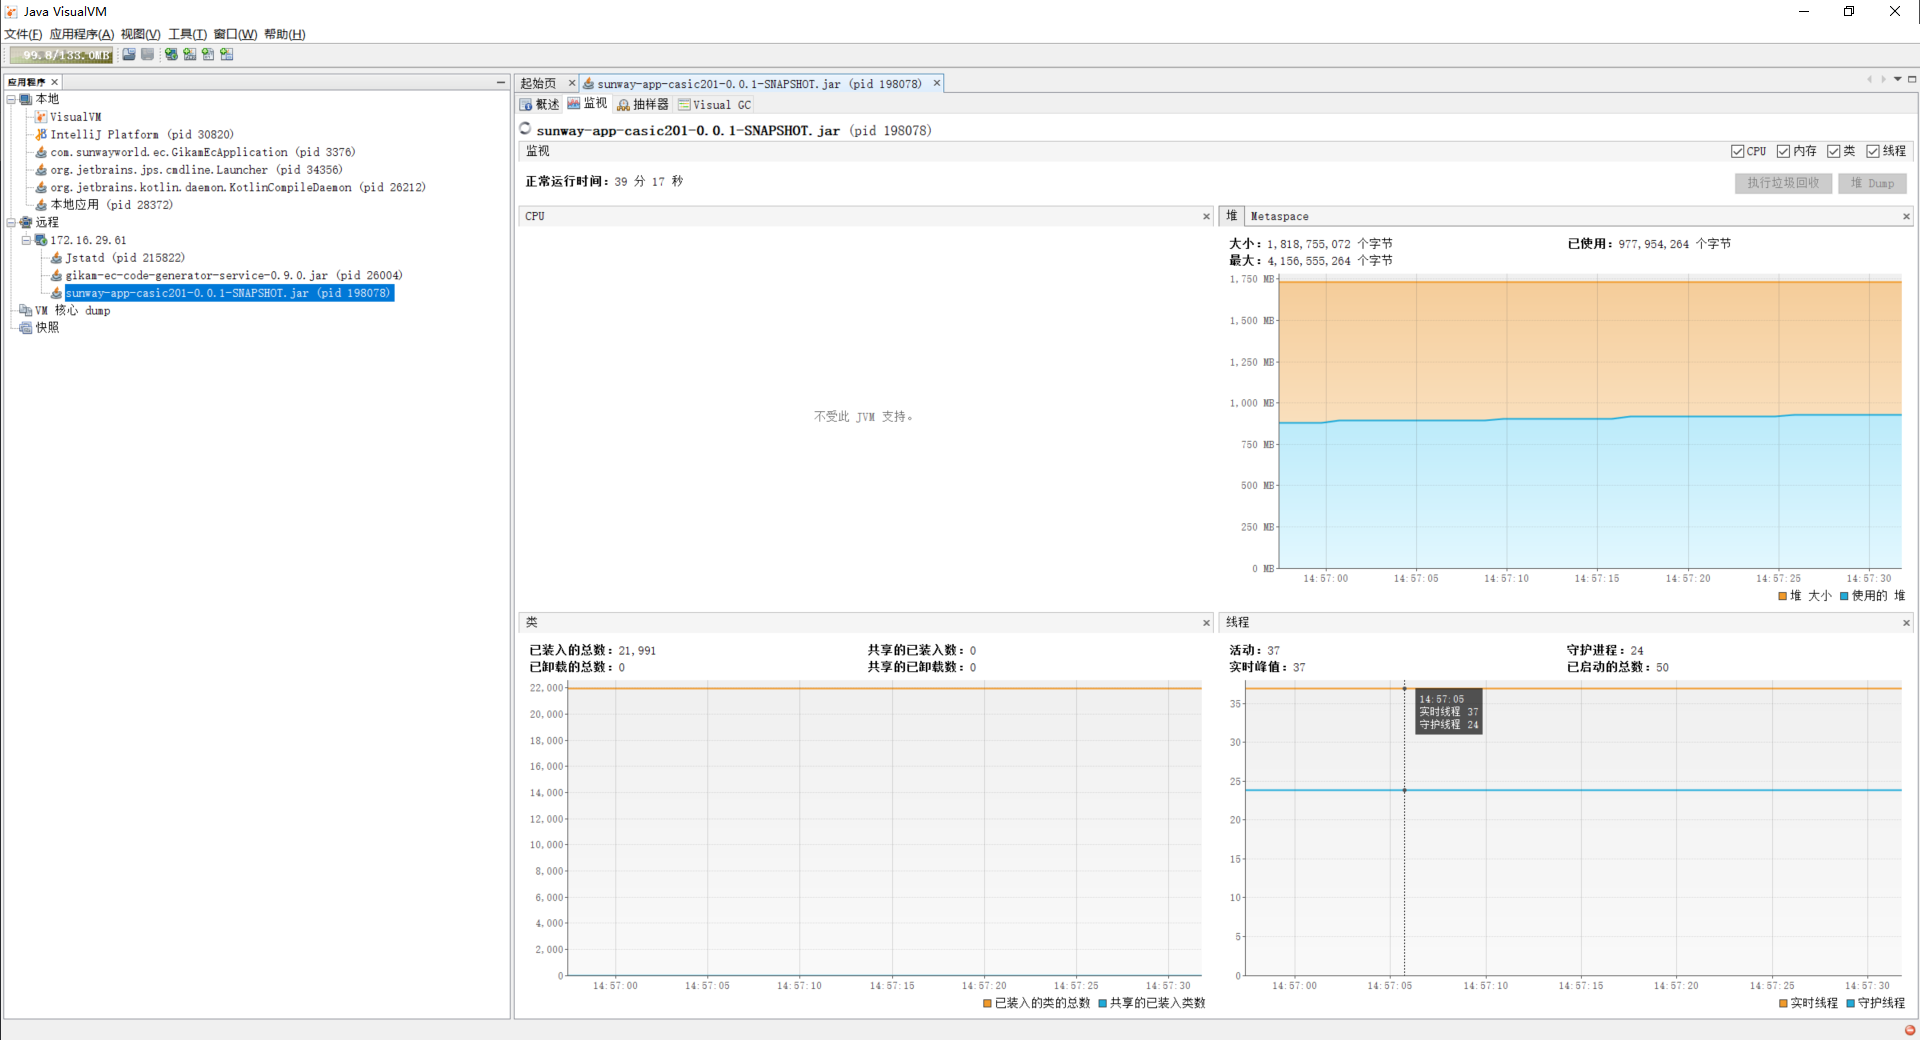Click the 已装入的类的总数 legend swatch
This screenshot has height=1040, width=1920.
click(988, 1003)
